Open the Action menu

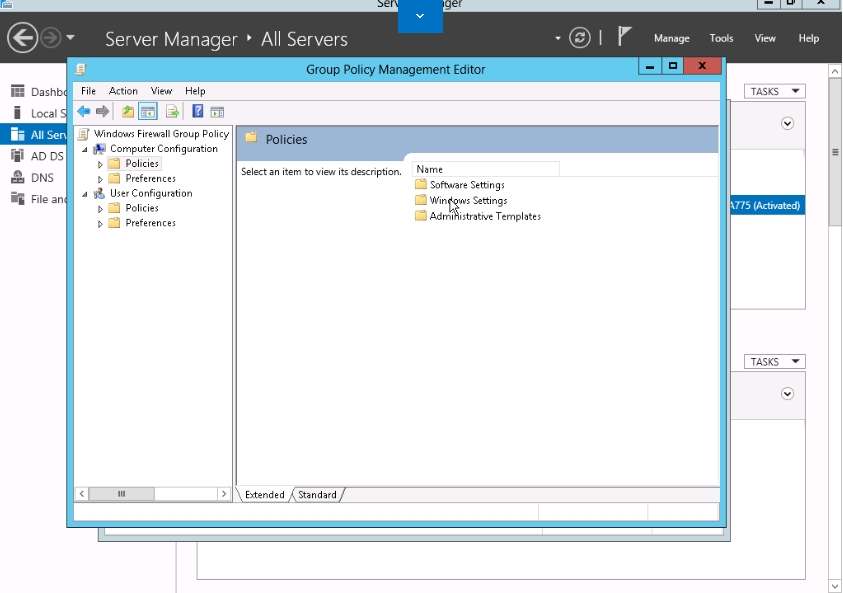pyautogui.click(x=123, y=91)
